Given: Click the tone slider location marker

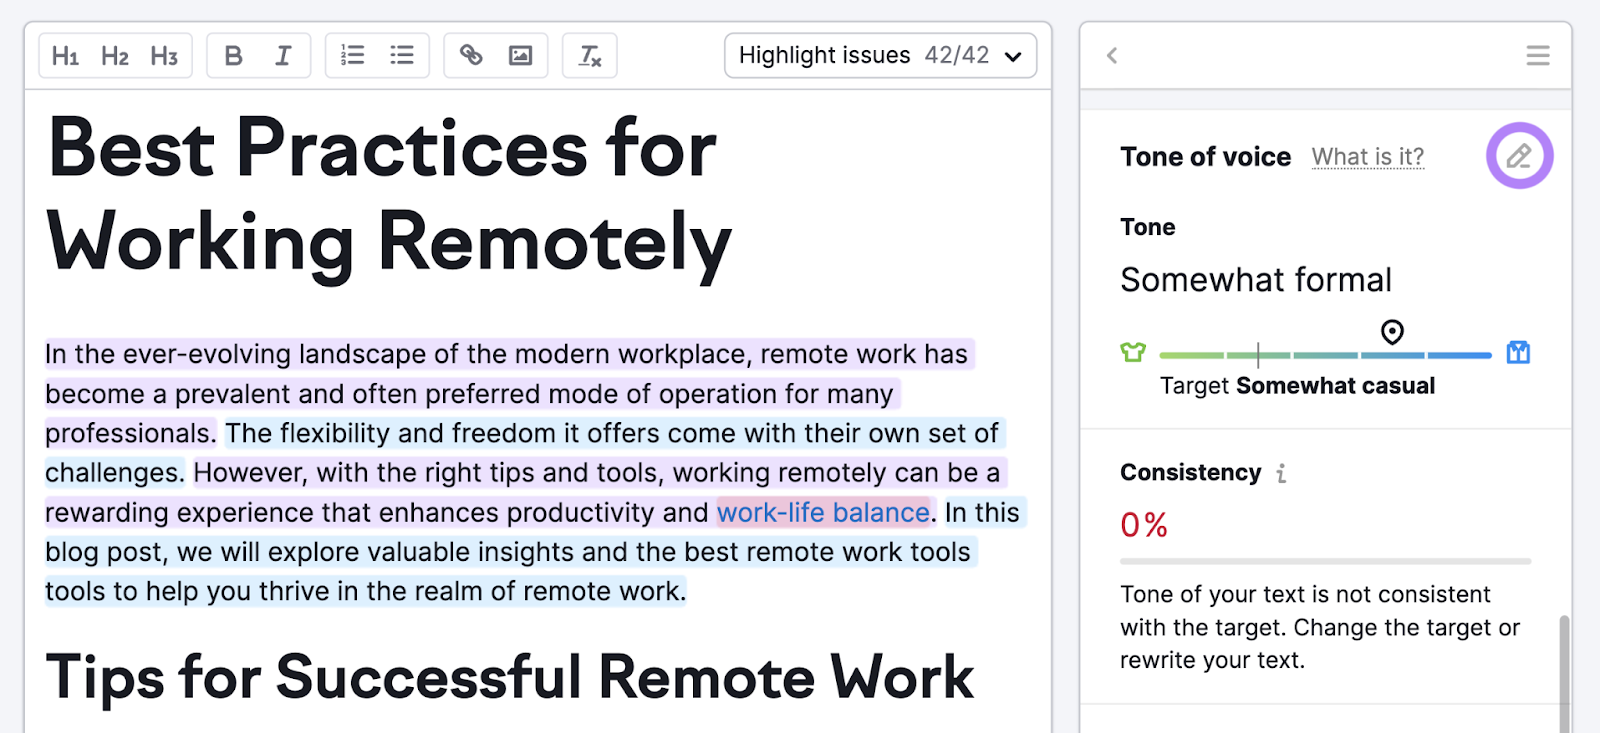Looking at the screenshot, I should [x=1392, y=332].
